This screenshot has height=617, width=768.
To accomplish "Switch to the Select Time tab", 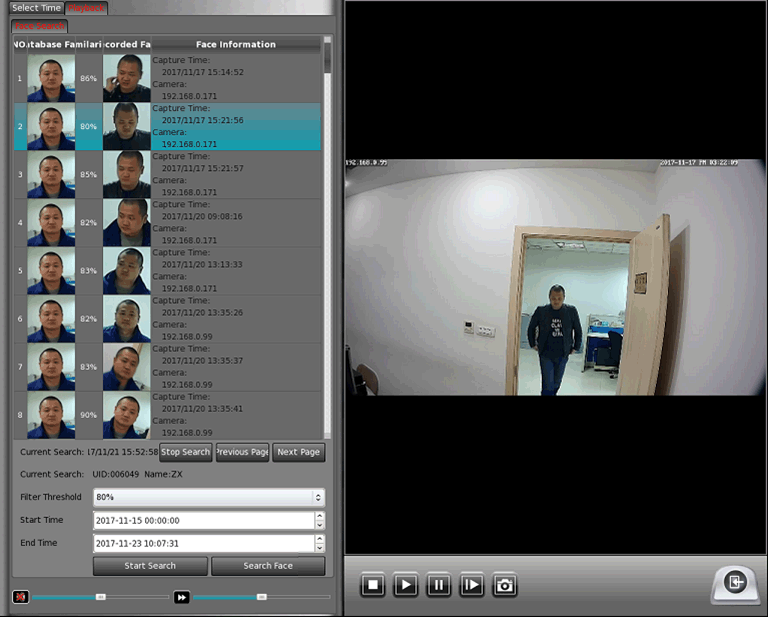I will click(x=36, y=8).
